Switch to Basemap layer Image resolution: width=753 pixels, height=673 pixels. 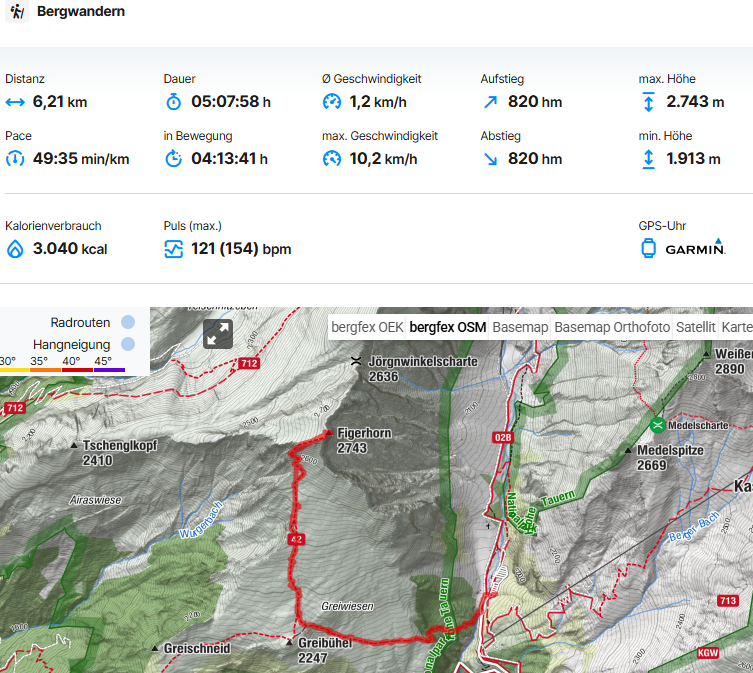tap(520, 327)
